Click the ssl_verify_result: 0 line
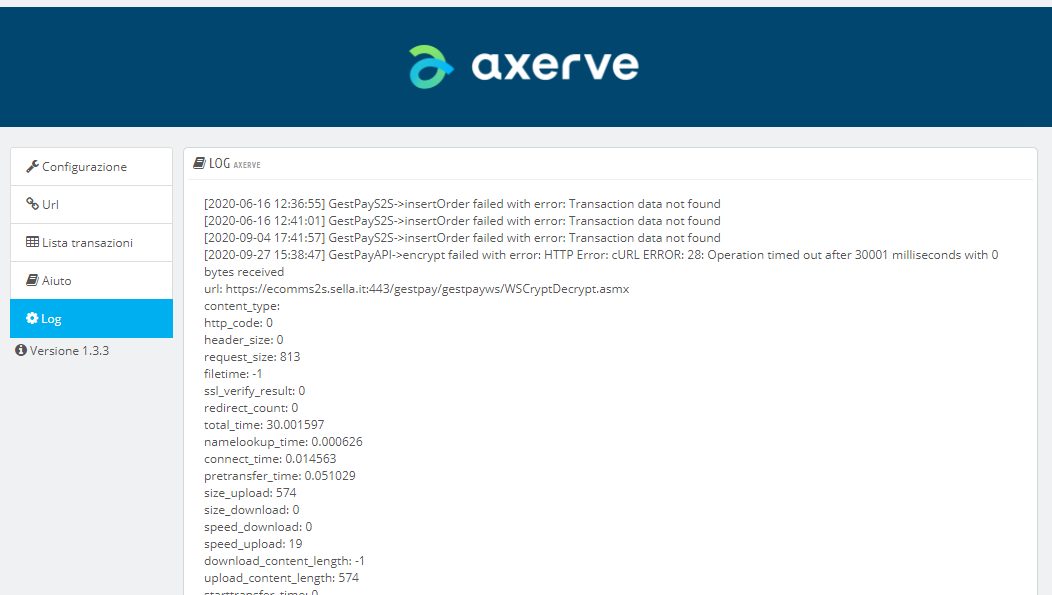This screenshot has width=1052, height=595. pyautogui.click(x=254, y=391)
